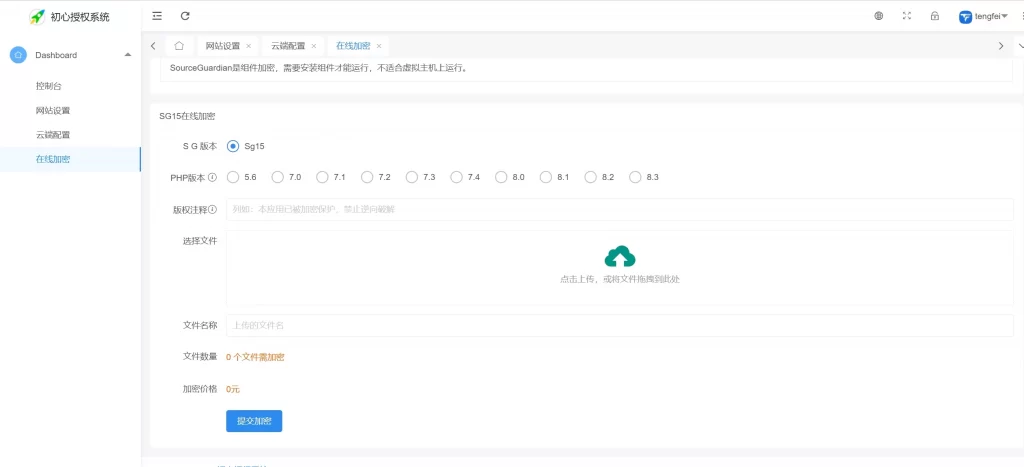Select PHP version 7.1
Screen dimensions: 1024x467
click(x=322, y=177)
